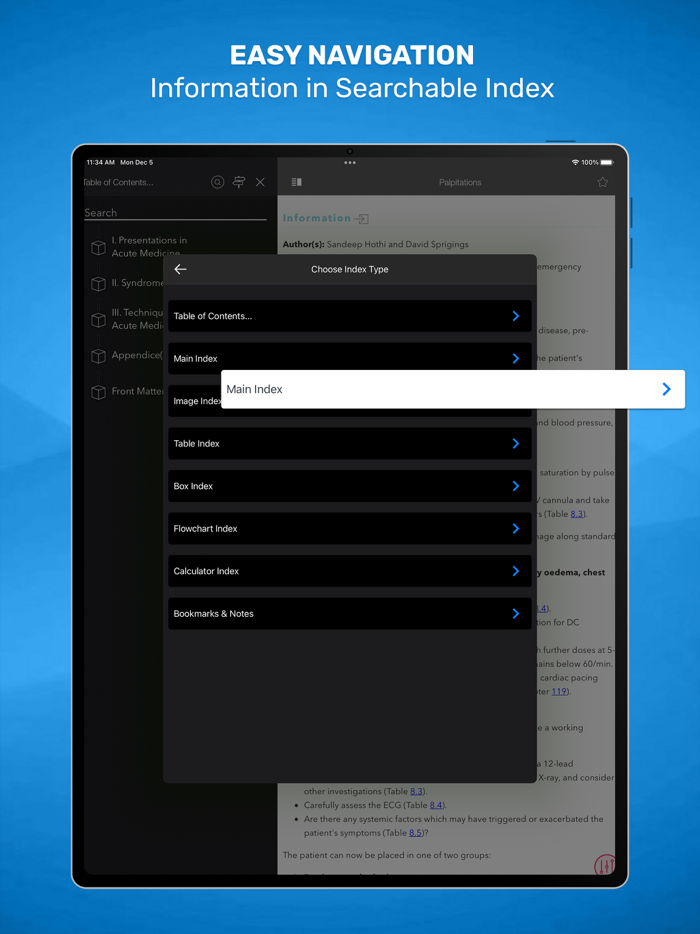Select Box Index option
Image resolution: width=700 pixels, height=934 pixels.
click(x=350, y=486)
